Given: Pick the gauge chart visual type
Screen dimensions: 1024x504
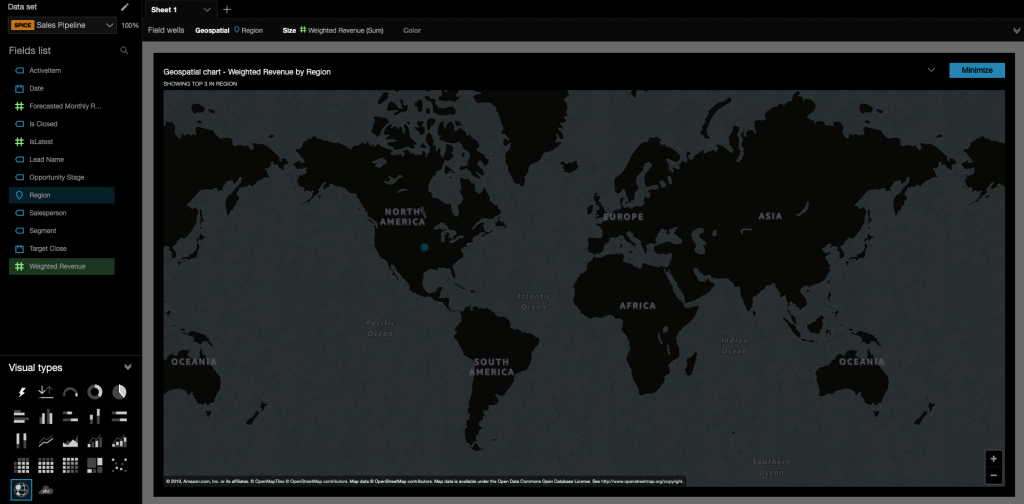Looking at the screenshot, I should pos(70,392).
